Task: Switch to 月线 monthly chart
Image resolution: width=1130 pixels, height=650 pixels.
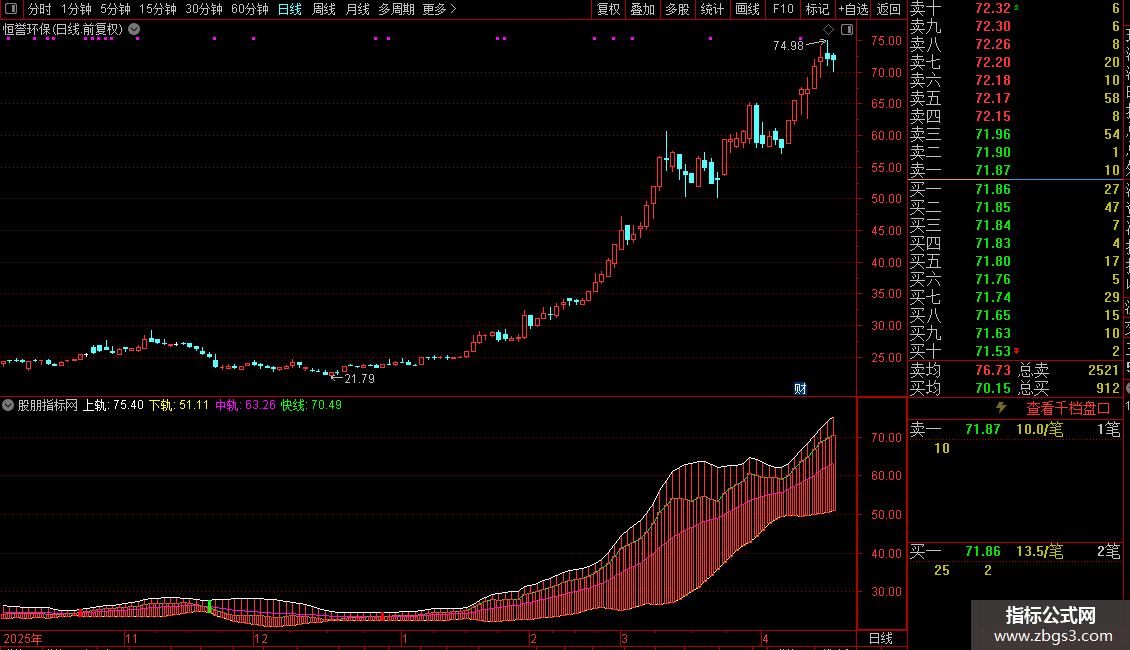Action: [357, 9]
